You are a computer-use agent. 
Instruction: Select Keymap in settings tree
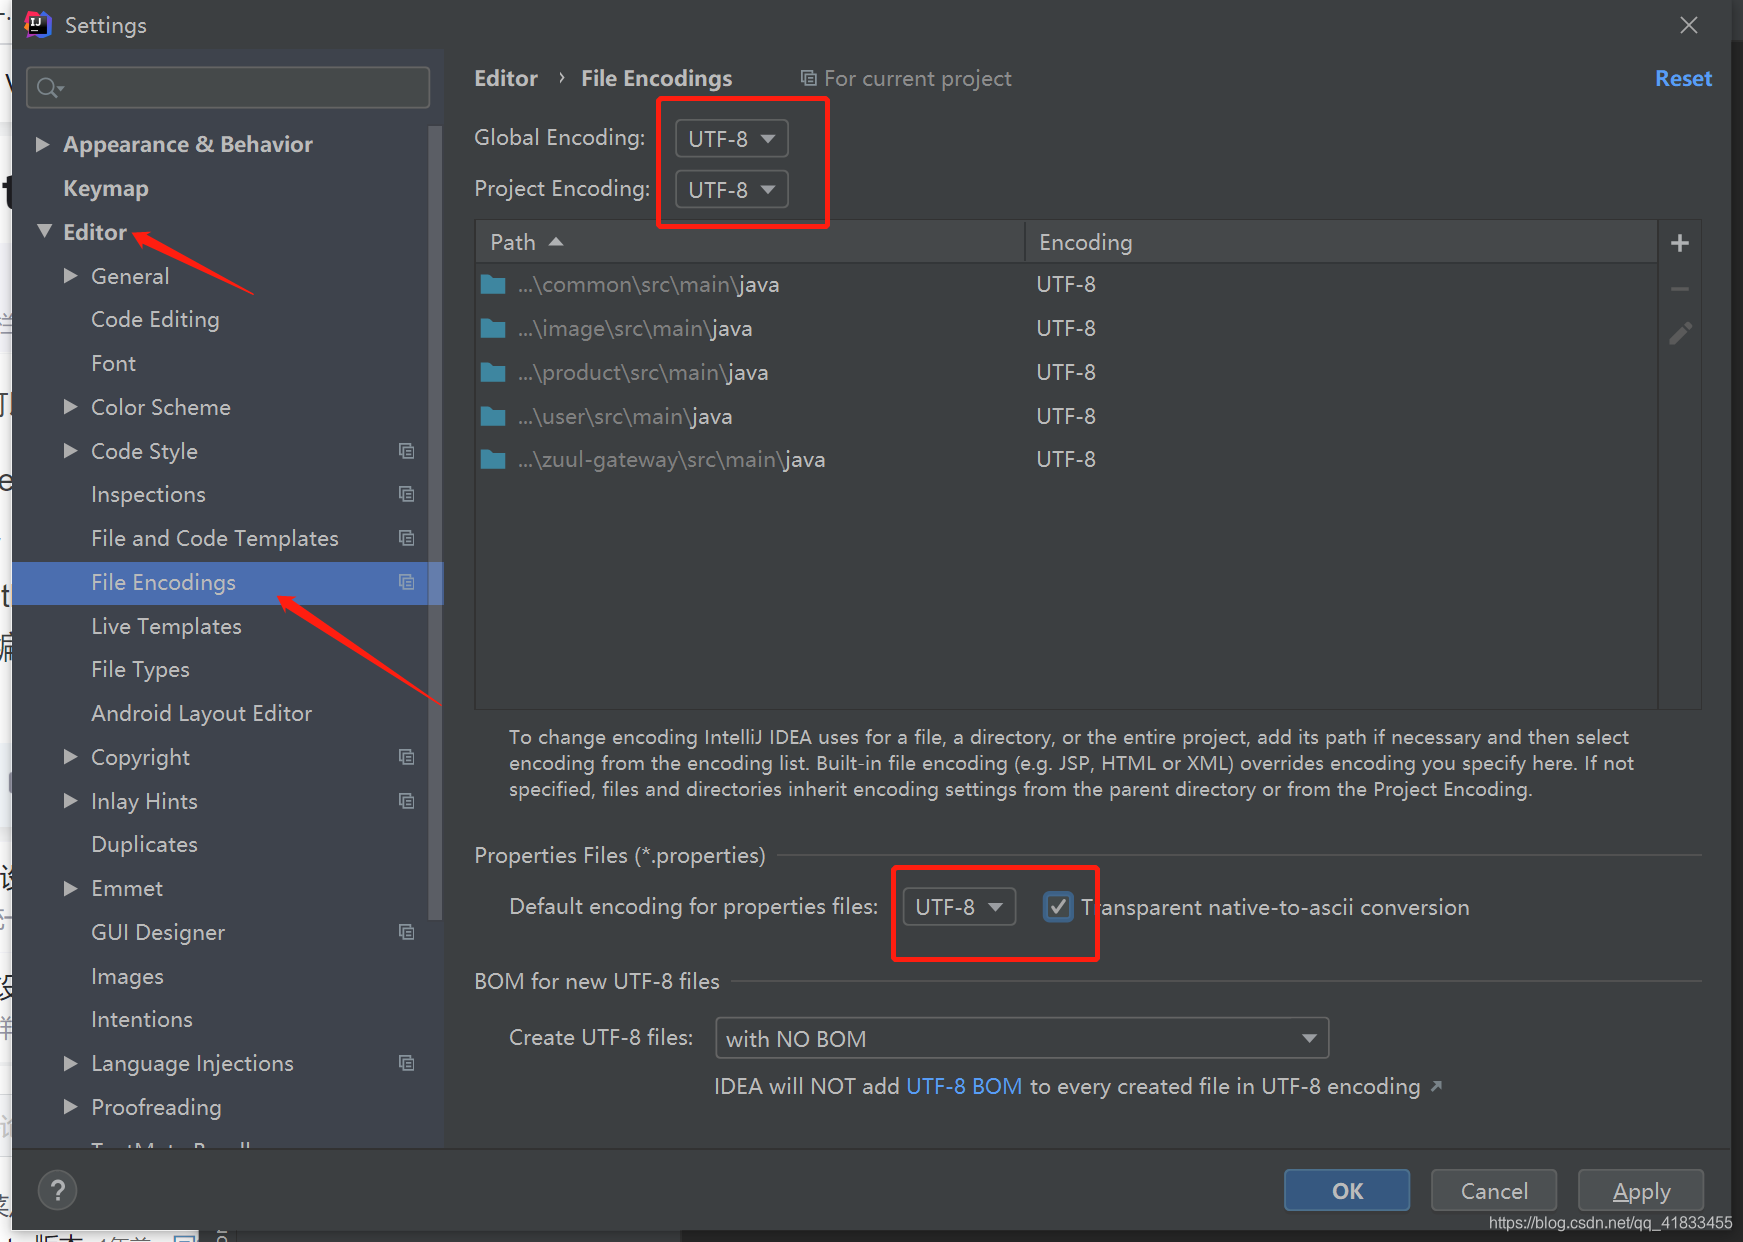click(x=106, y=188)
